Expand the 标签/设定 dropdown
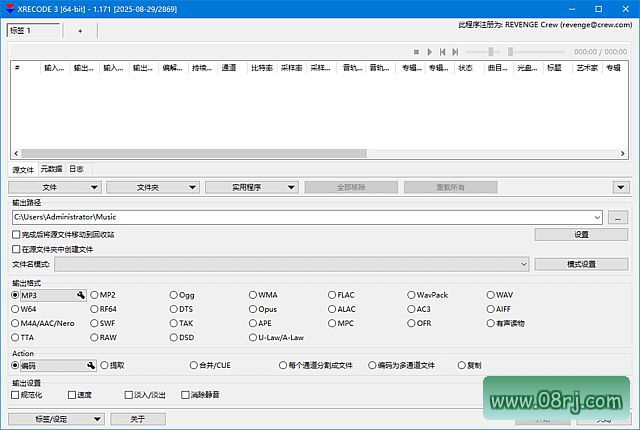The image size is (640, 430). pos(55,419)
